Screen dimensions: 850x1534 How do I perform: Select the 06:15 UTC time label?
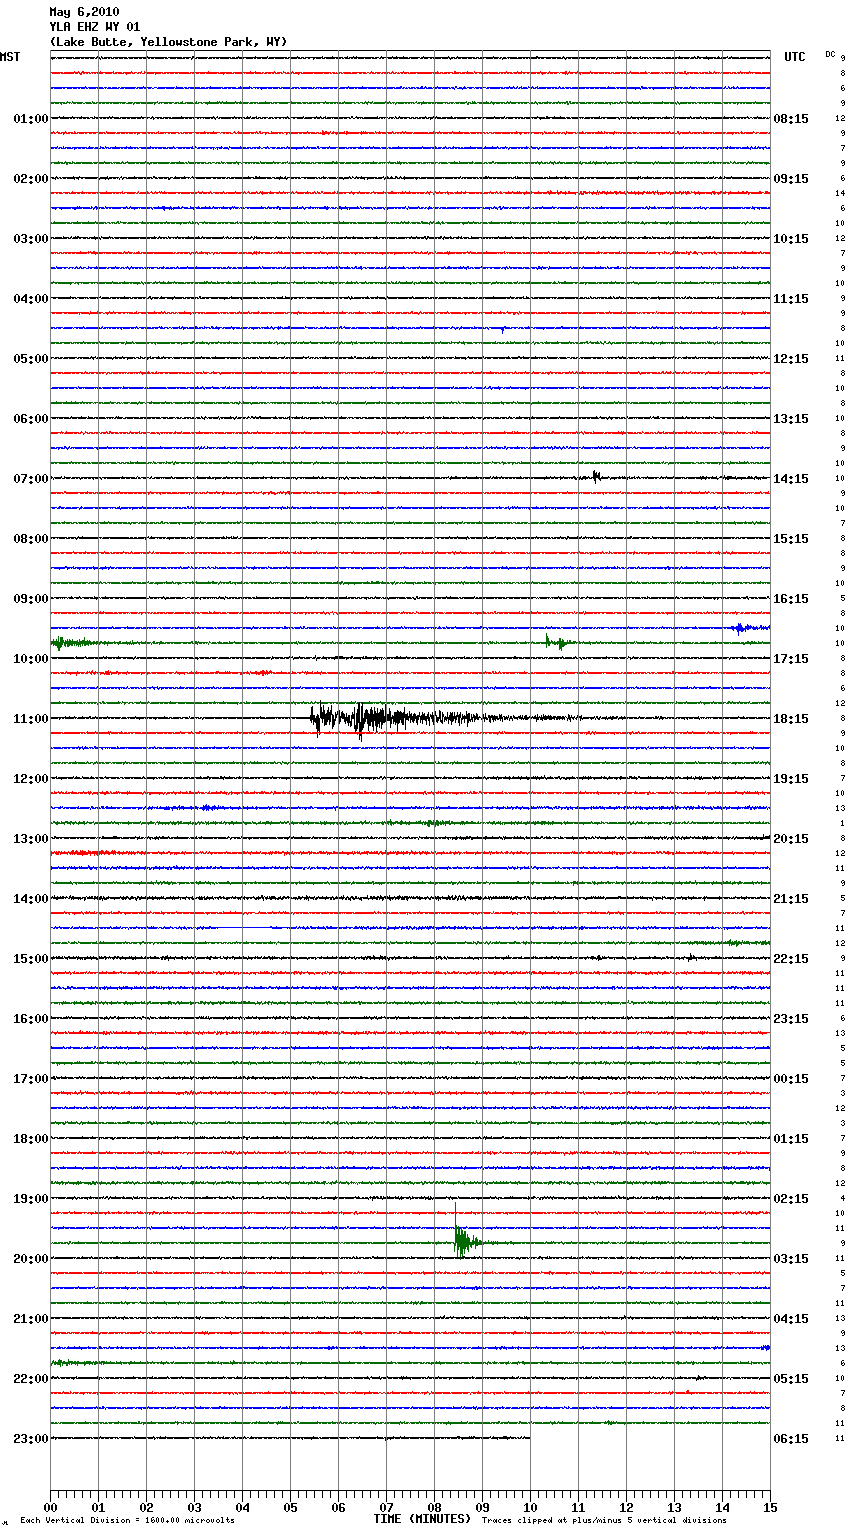791,1439
